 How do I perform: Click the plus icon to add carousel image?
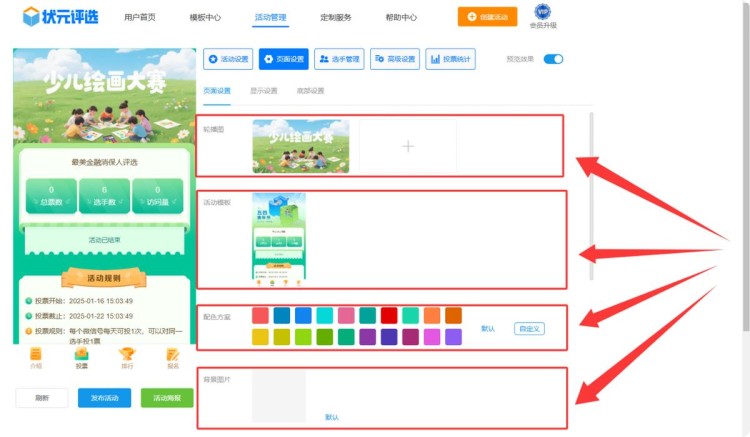pyautogui.click(x=407, y=146)
